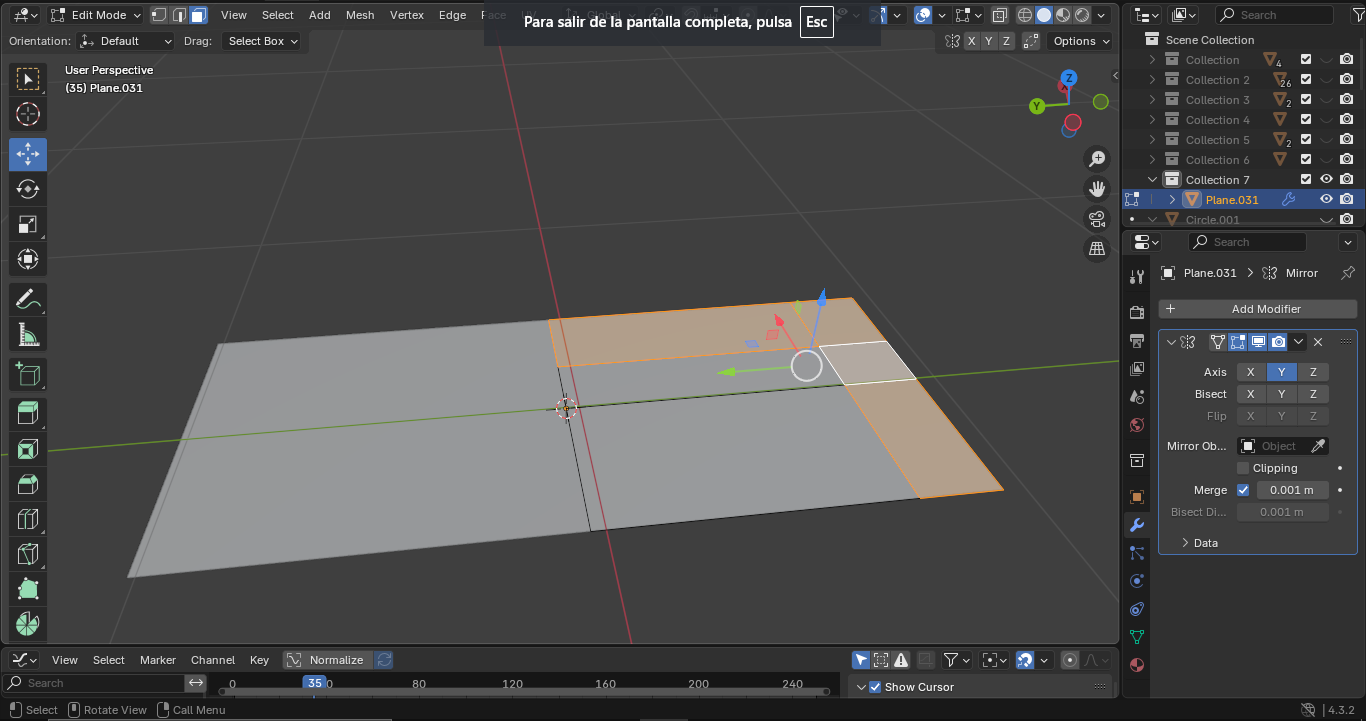Viewport: 1366px width, 721px height.
Task: Pick the Rotate tool
Action: coord(28,189)
